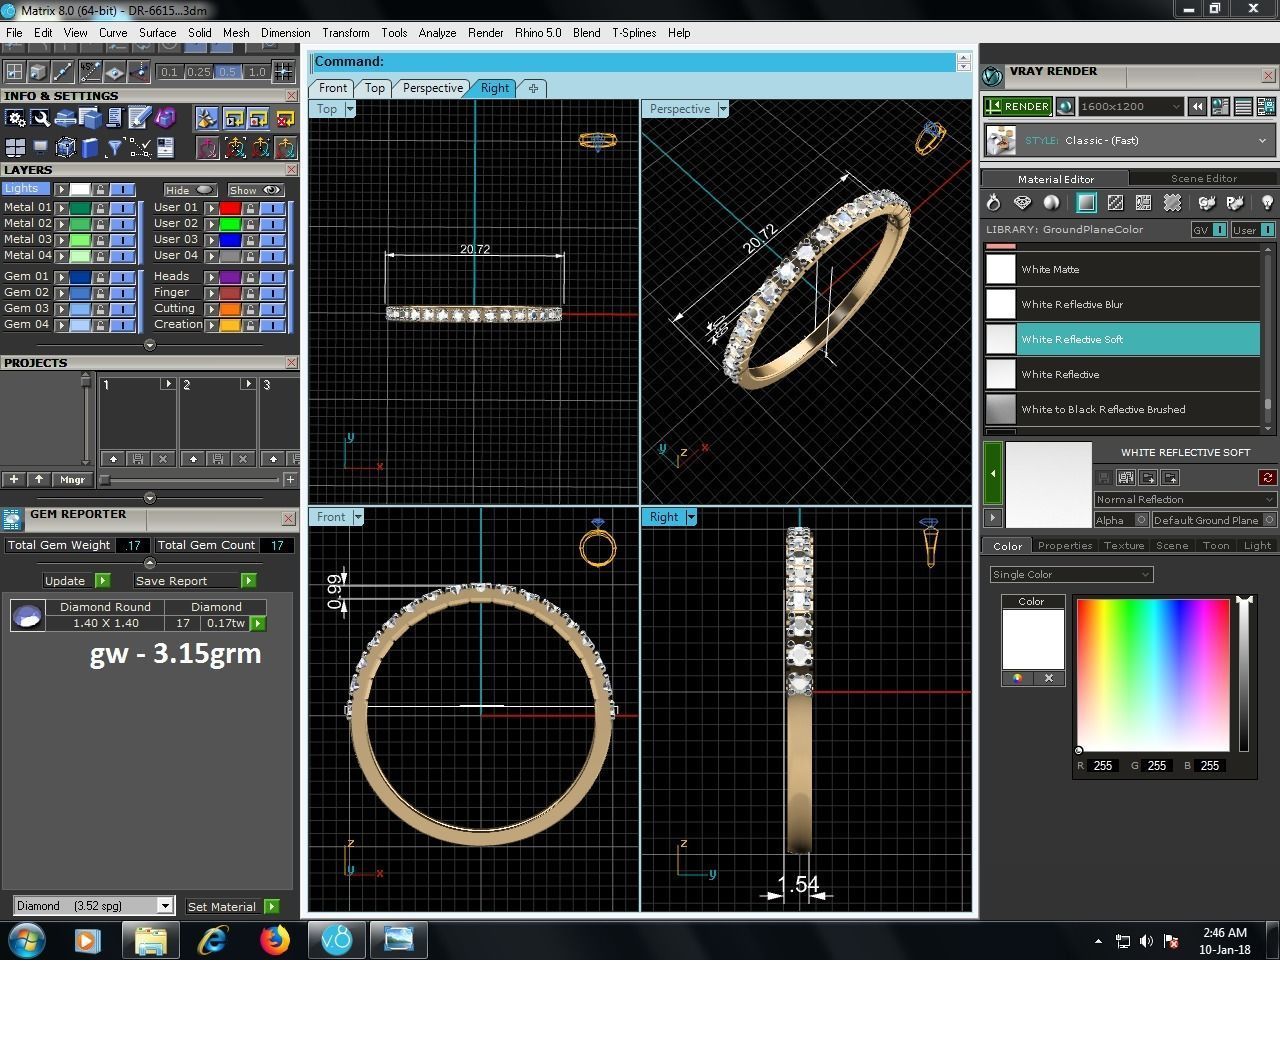Screen dimensions: 1280x1054
Task: Toggle the Alpha option circle
Action: pyautogui.click(x=1141, y=520)
